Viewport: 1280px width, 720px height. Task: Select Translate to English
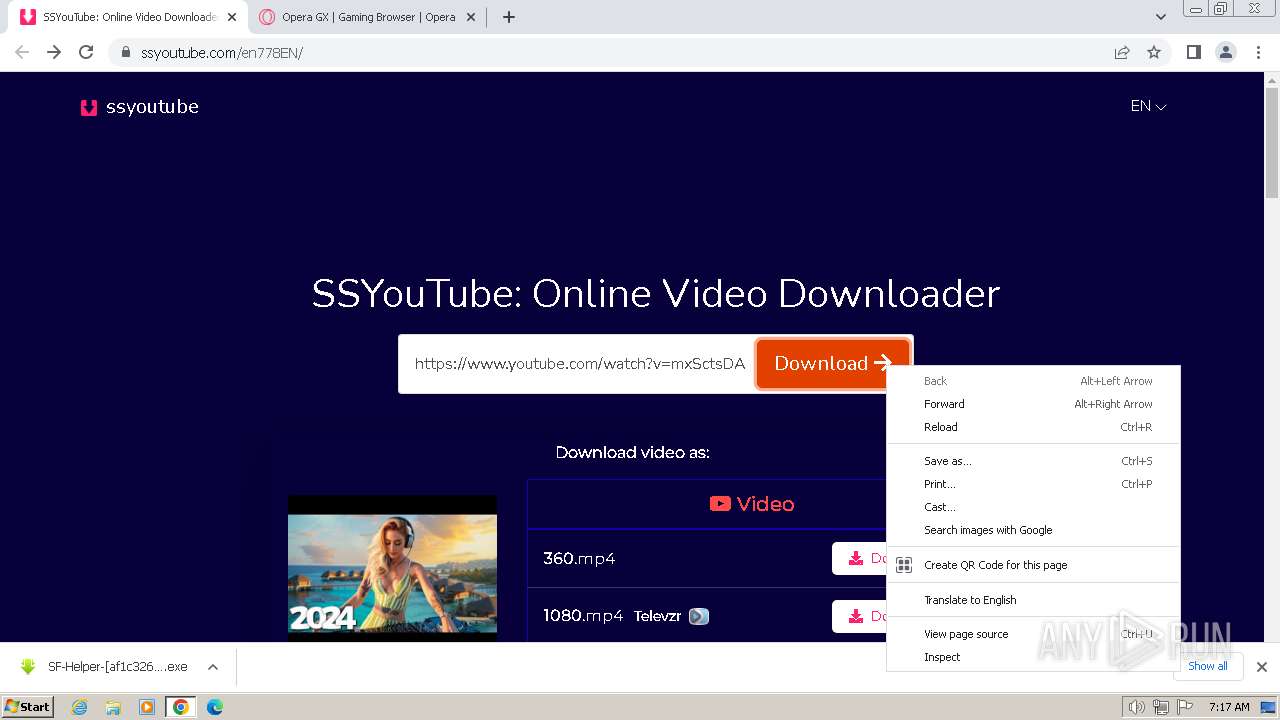pyautogui.click(x=1034, y=600)
